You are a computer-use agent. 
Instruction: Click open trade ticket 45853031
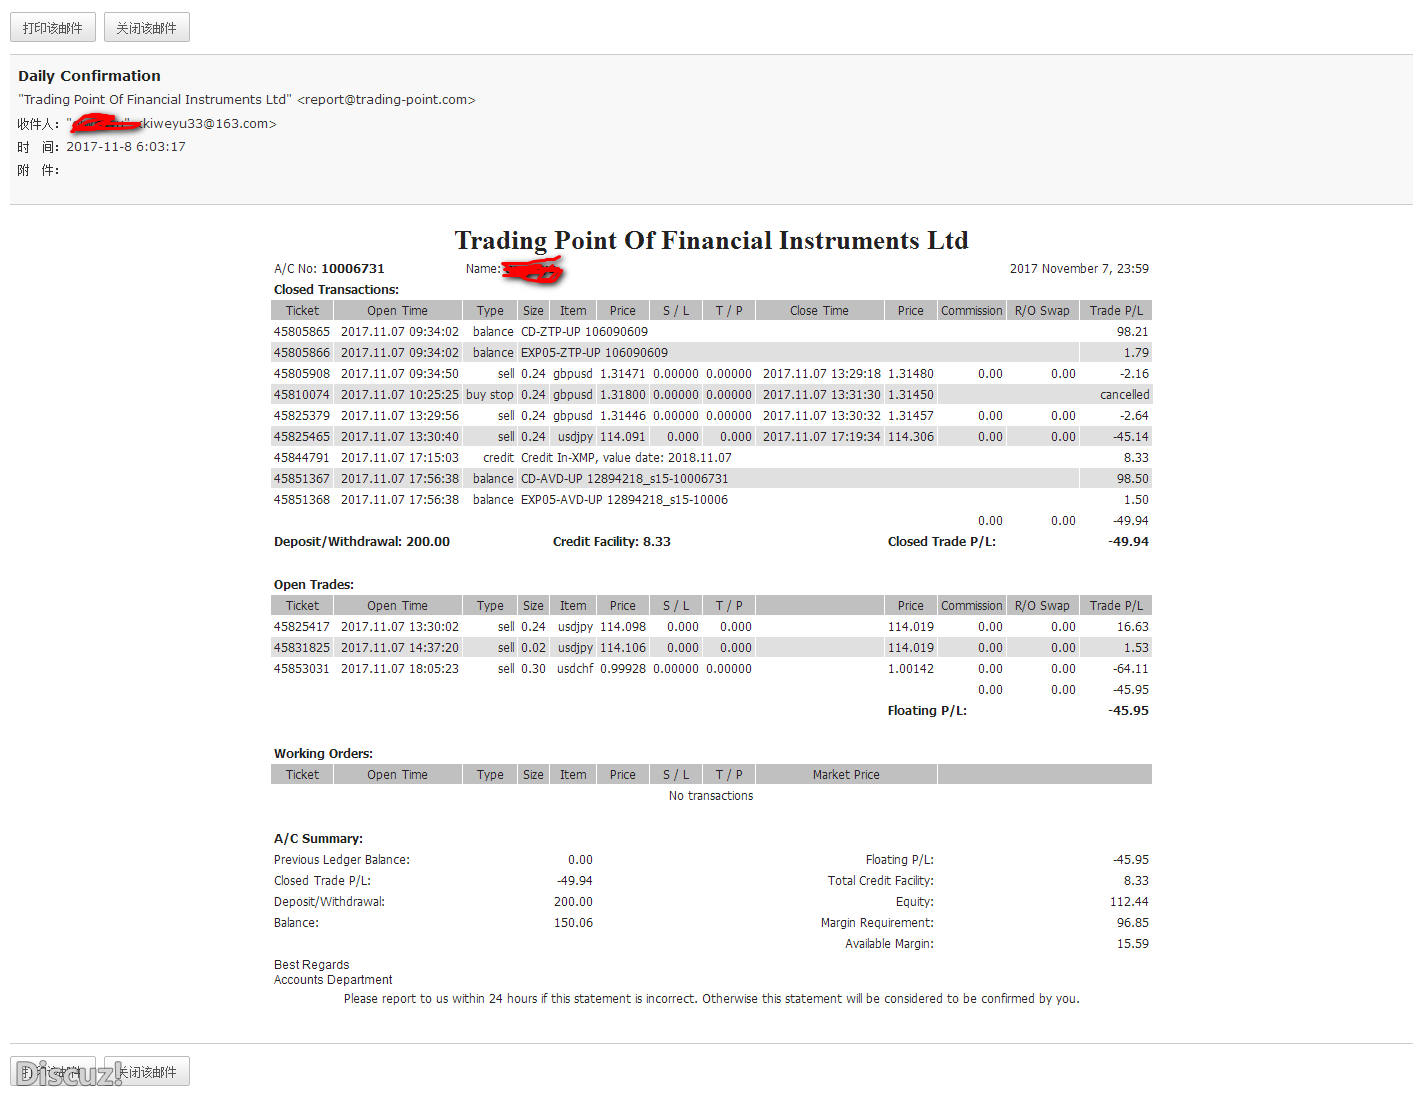coord(302,669)
